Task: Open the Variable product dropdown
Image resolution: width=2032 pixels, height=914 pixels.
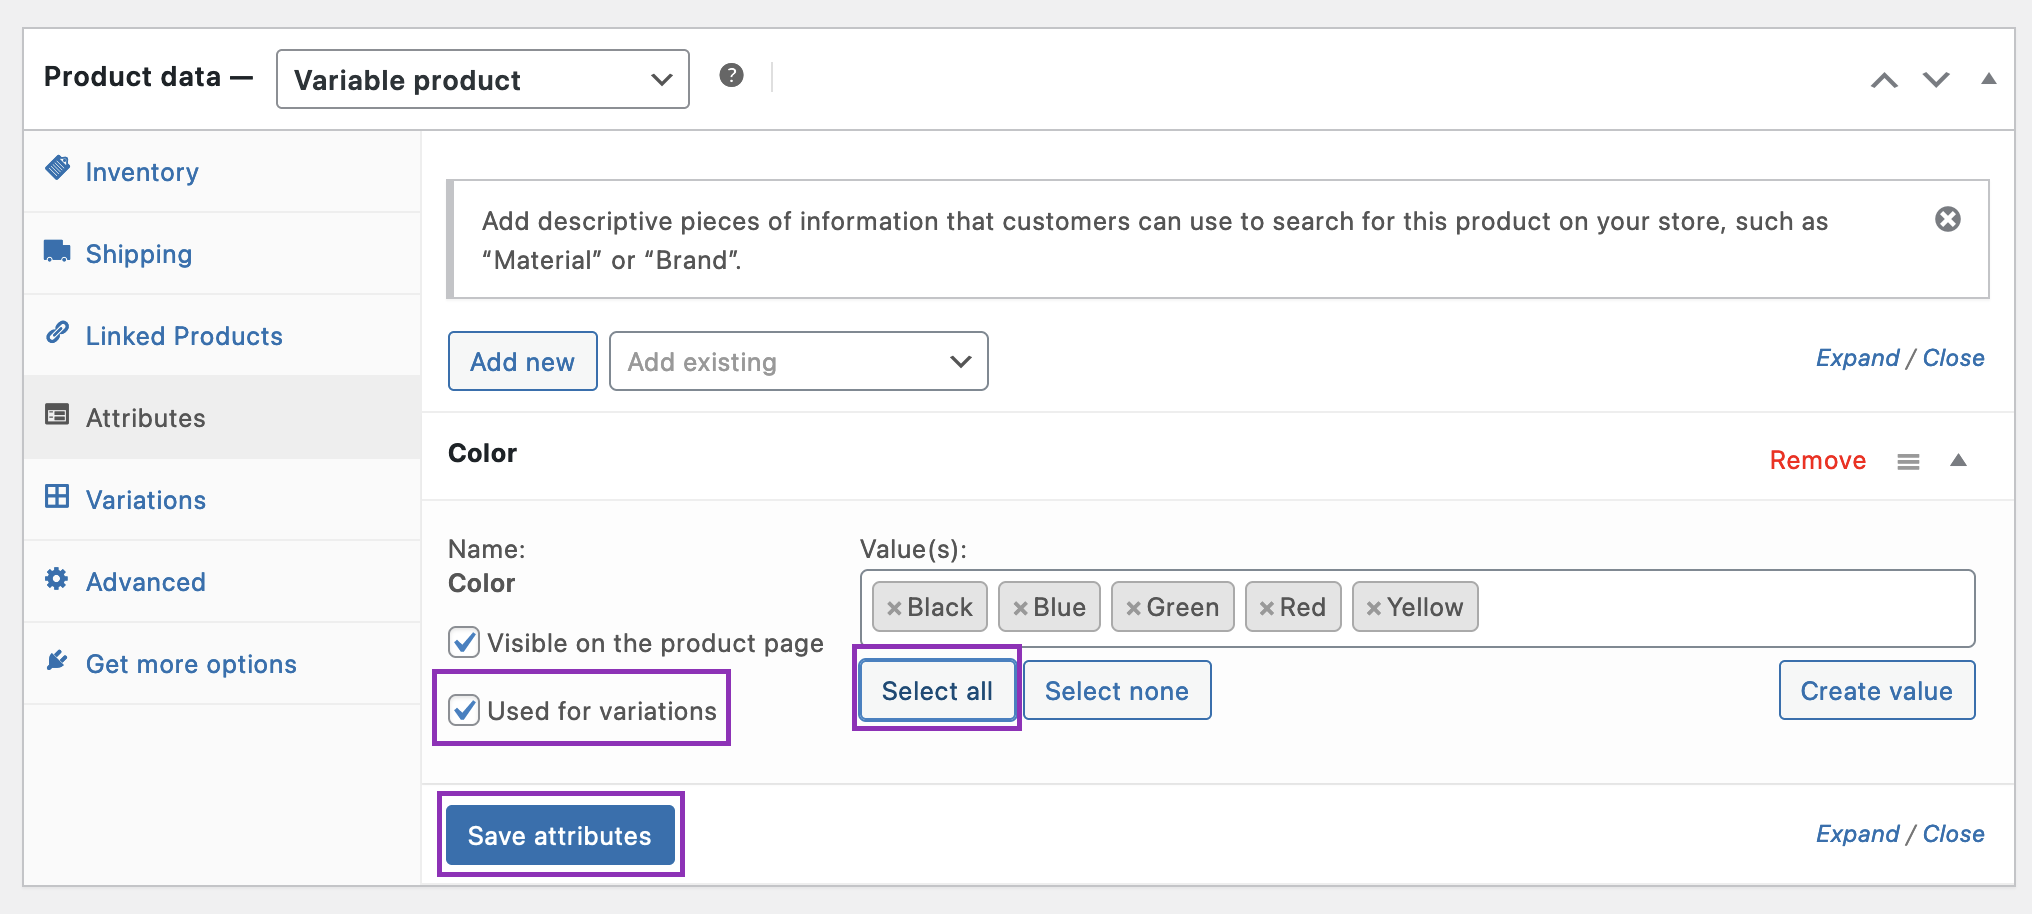Action: [x=482, y=79]
